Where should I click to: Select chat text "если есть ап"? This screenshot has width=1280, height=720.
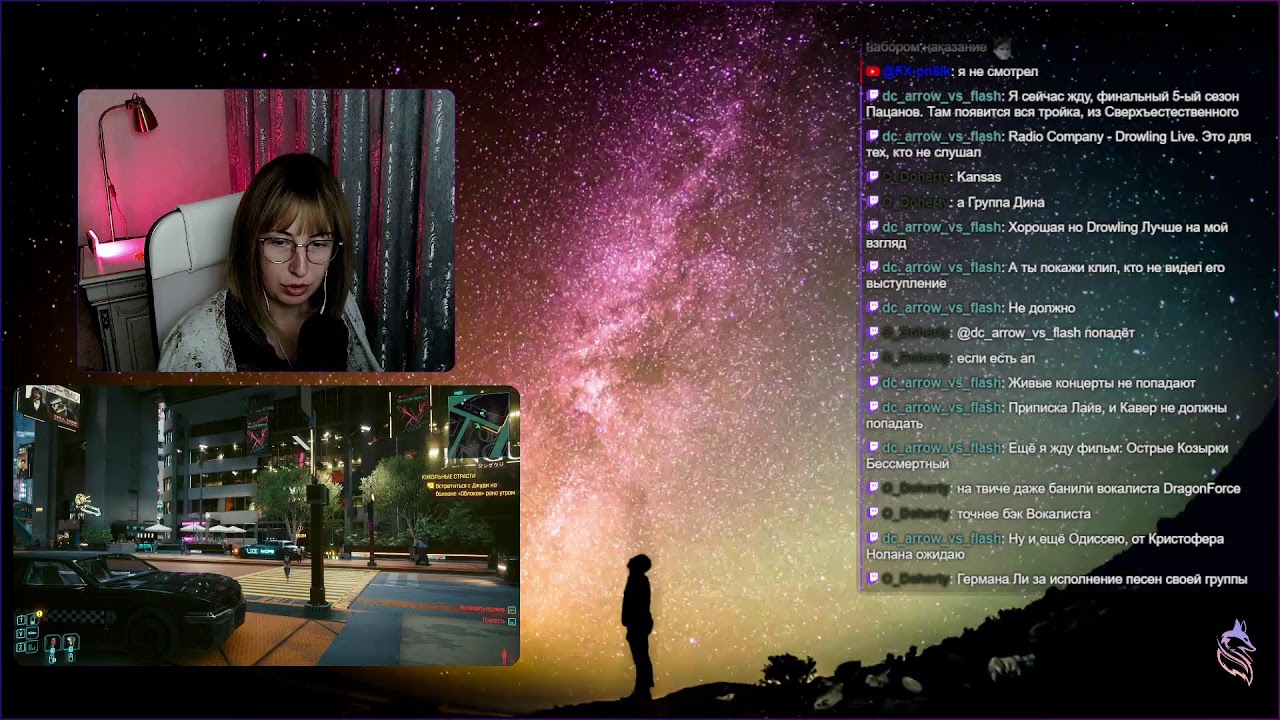click(x=996, y=358)
